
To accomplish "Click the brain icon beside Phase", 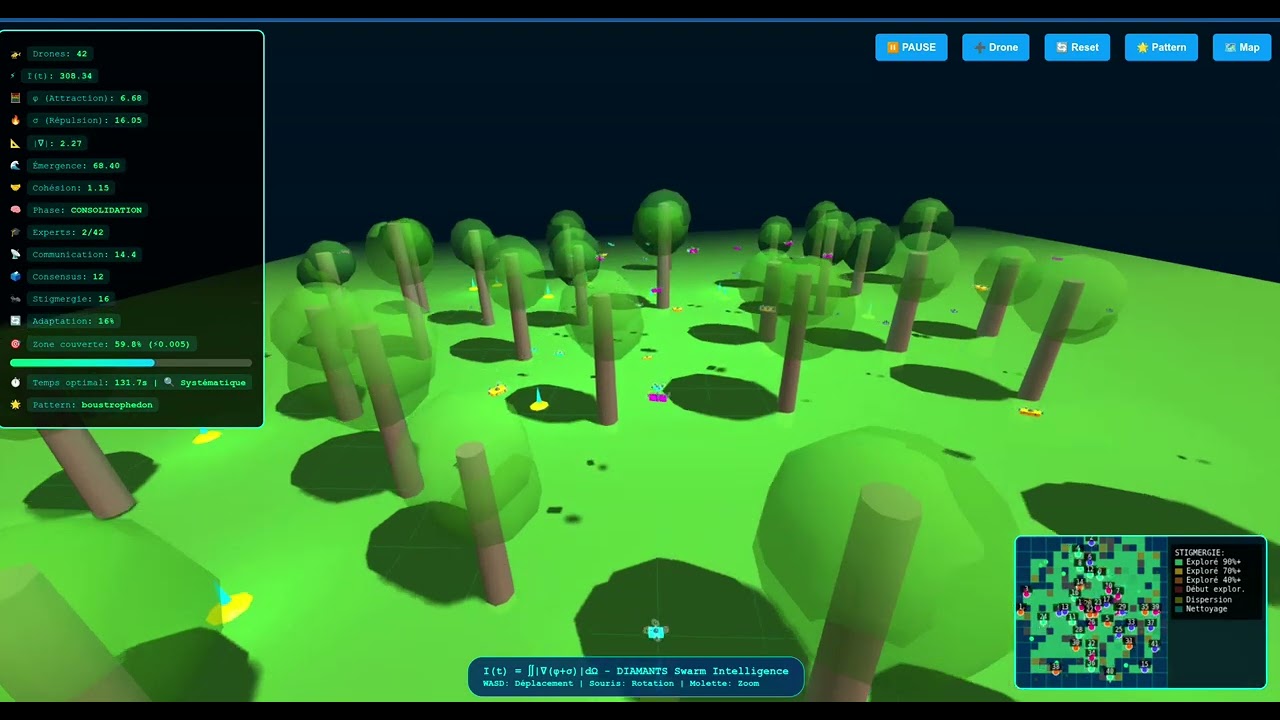I will (x=15, y=210).
